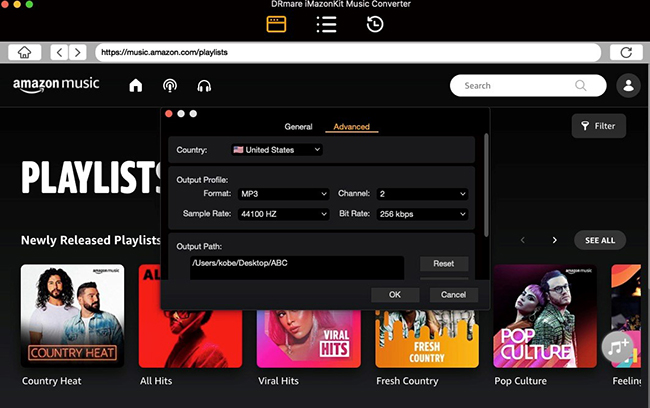Click the Amazon Music Search field
Screen dimensions: 650x408
(528, 85)
